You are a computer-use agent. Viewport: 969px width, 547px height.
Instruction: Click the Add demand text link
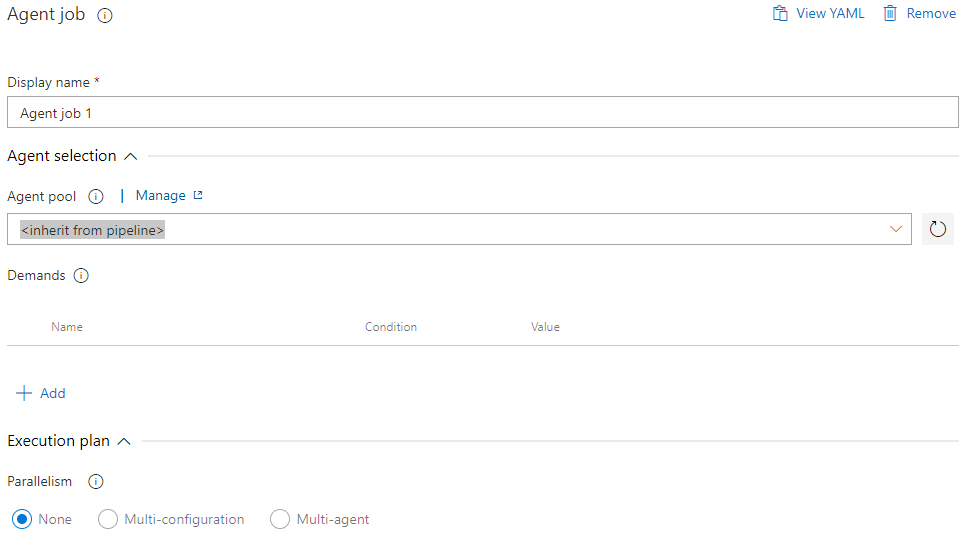tap(53, 394)
